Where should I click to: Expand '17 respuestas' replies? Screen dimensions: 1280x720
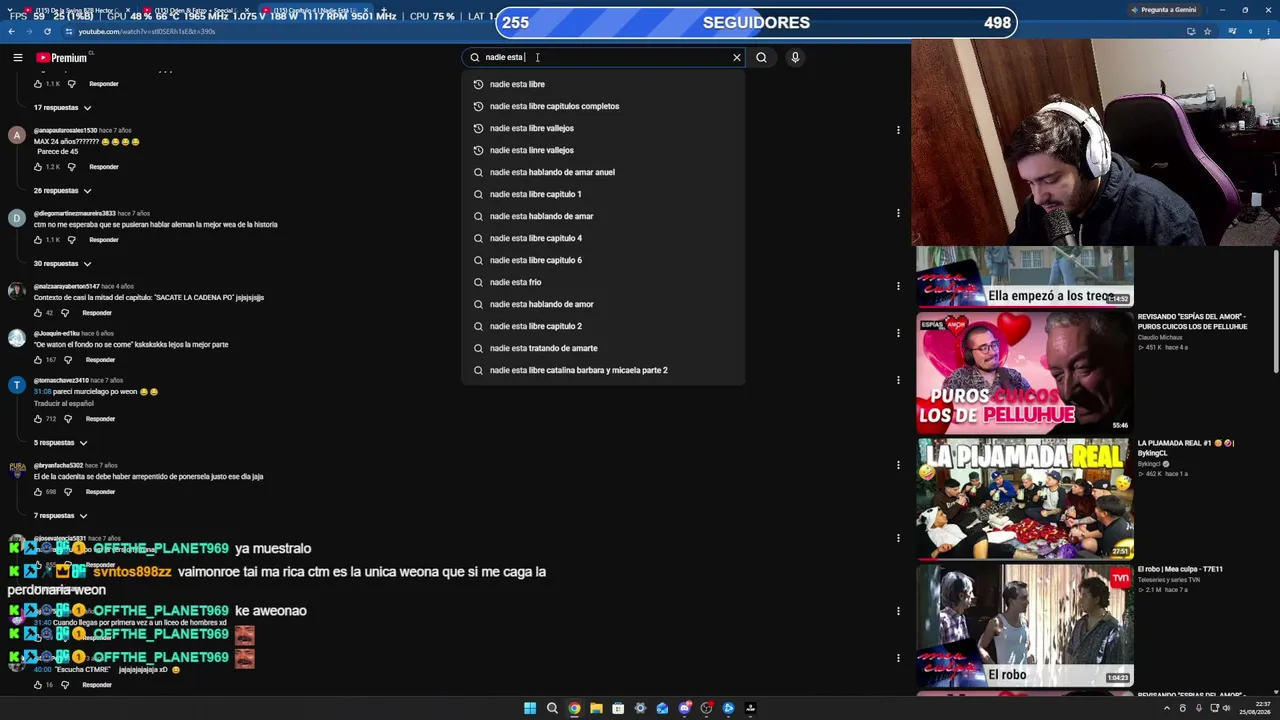(x=62, y=108)
